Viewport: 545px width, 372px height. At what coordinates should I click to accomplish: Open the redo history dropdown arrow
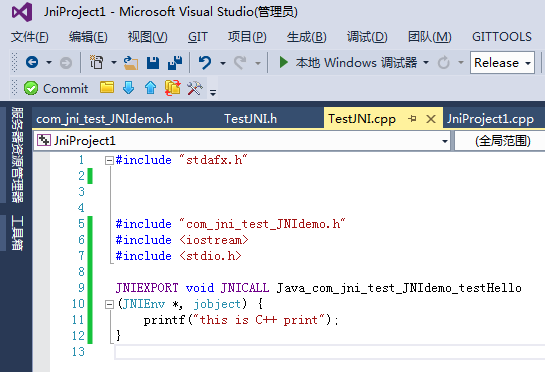click(258, 63)
